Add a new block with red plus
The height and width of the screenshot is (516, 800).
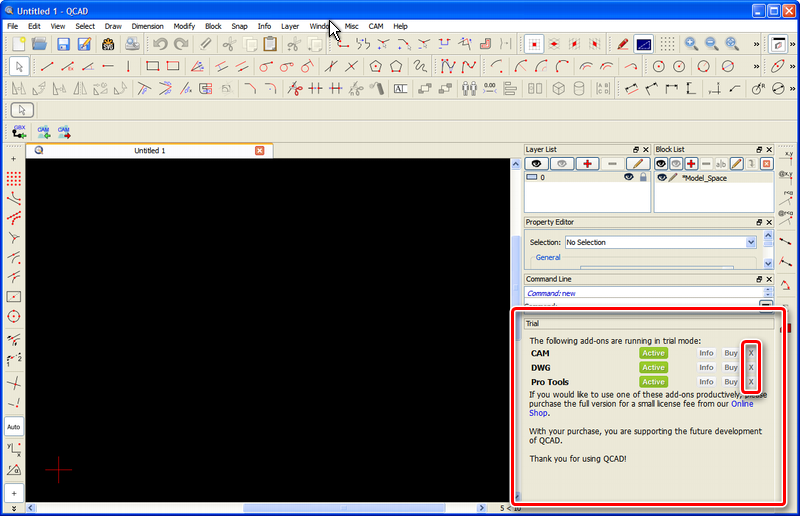coord(691,164)
